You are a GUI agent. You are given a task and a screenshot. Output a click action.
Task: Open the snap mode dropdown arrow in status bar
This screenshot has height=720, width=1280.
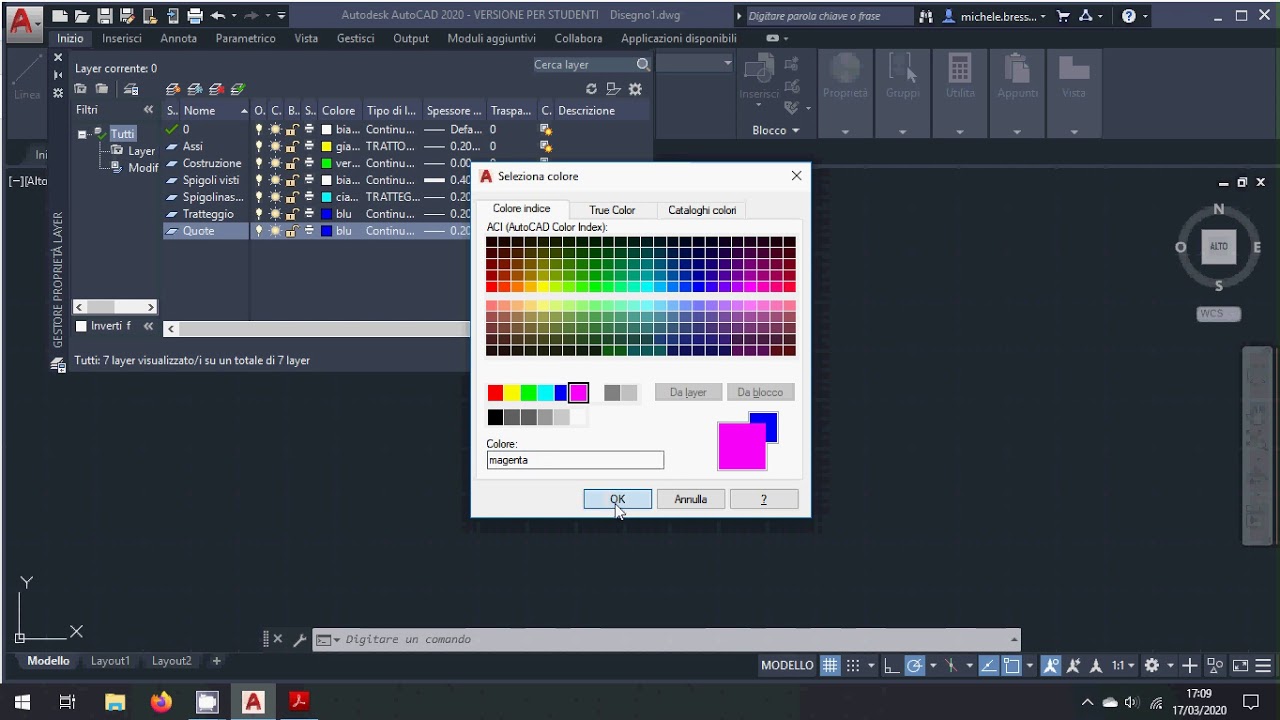(x=871, y=665)
